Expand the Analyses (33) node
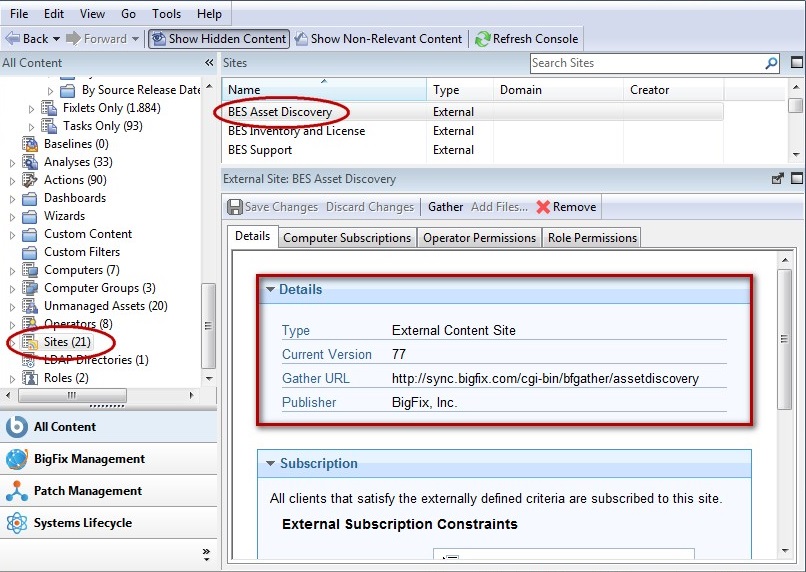Image resolution: width=806 pixels, height=572 pixels. tap(12, 163)
